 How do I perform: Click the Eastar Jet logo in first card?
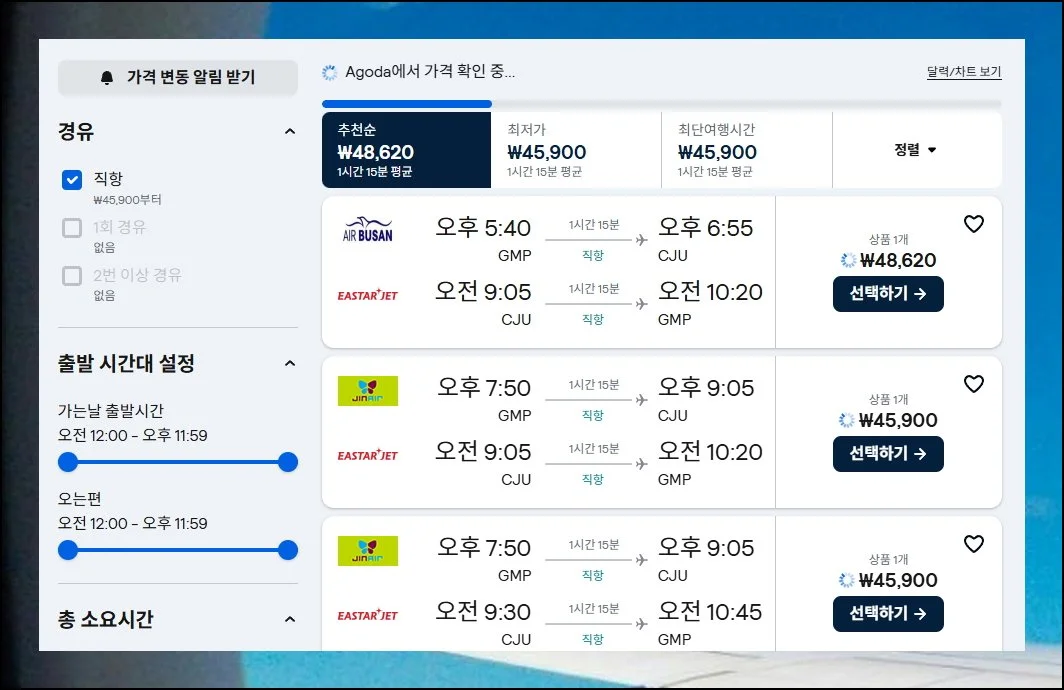[x=368, y=295]
